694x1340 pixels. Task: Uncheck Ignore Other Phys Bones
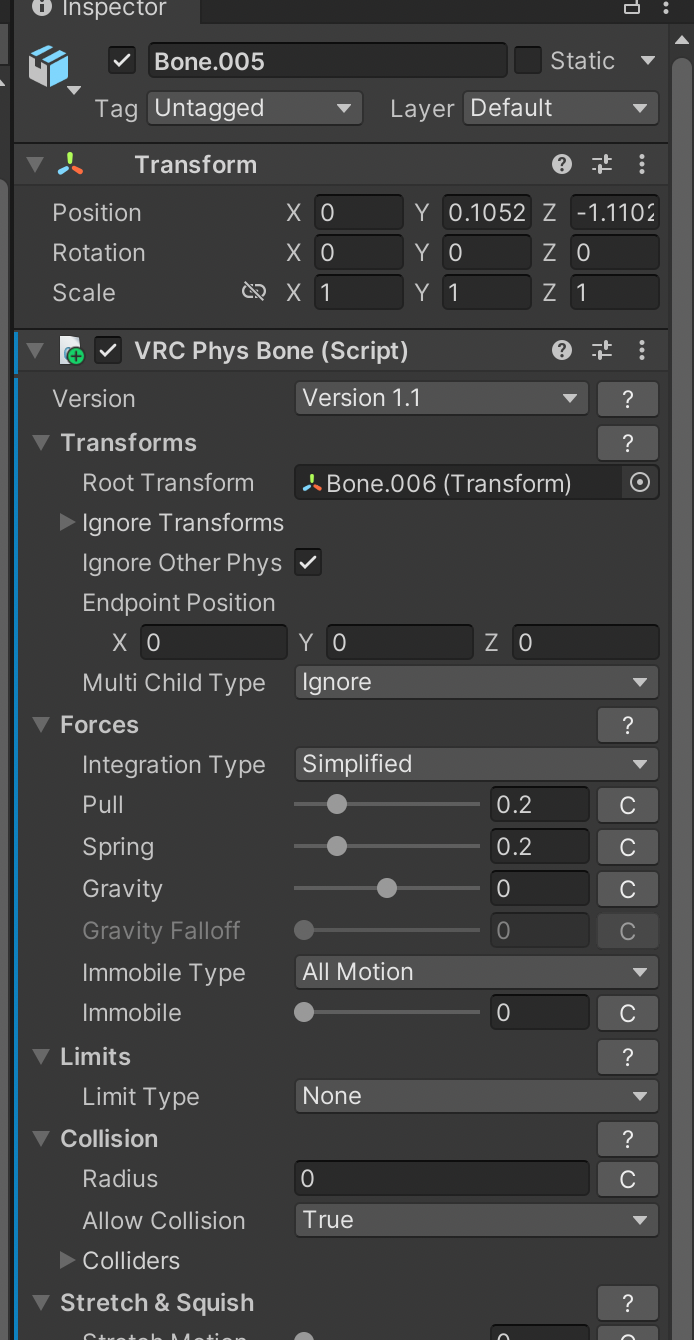pos(308,563)
